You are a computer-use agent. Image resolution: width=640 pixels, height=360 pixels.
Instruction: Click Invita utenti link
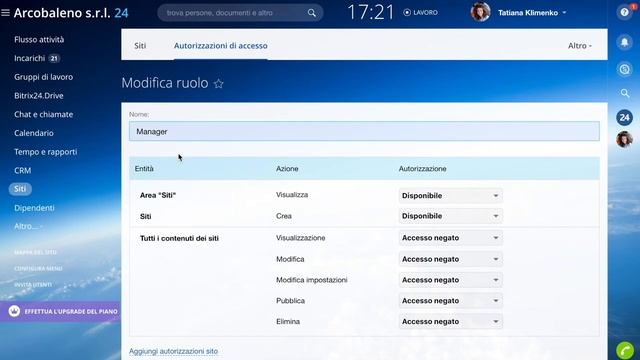pos(33,285)
